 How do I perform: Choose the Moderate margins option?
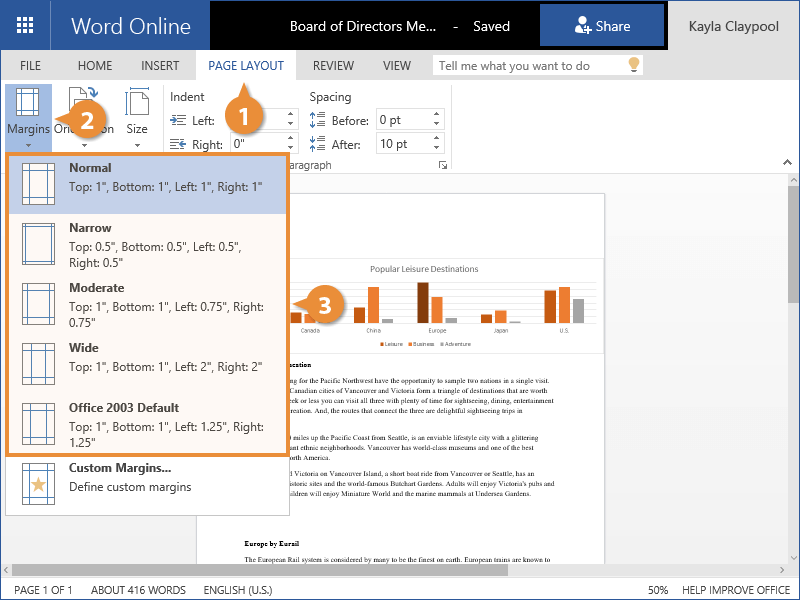pyautogui.click(x=148, y=304)
